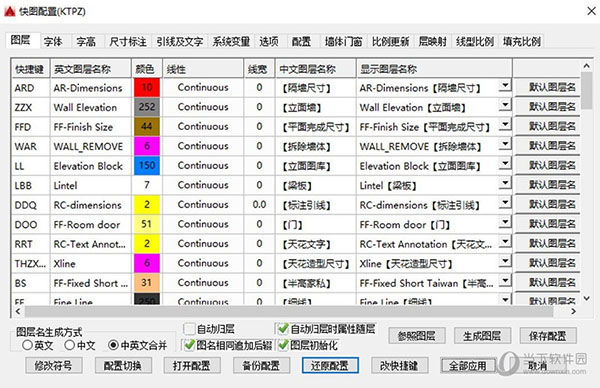Click 默认图层名 button in LBB row

(548, 185)
